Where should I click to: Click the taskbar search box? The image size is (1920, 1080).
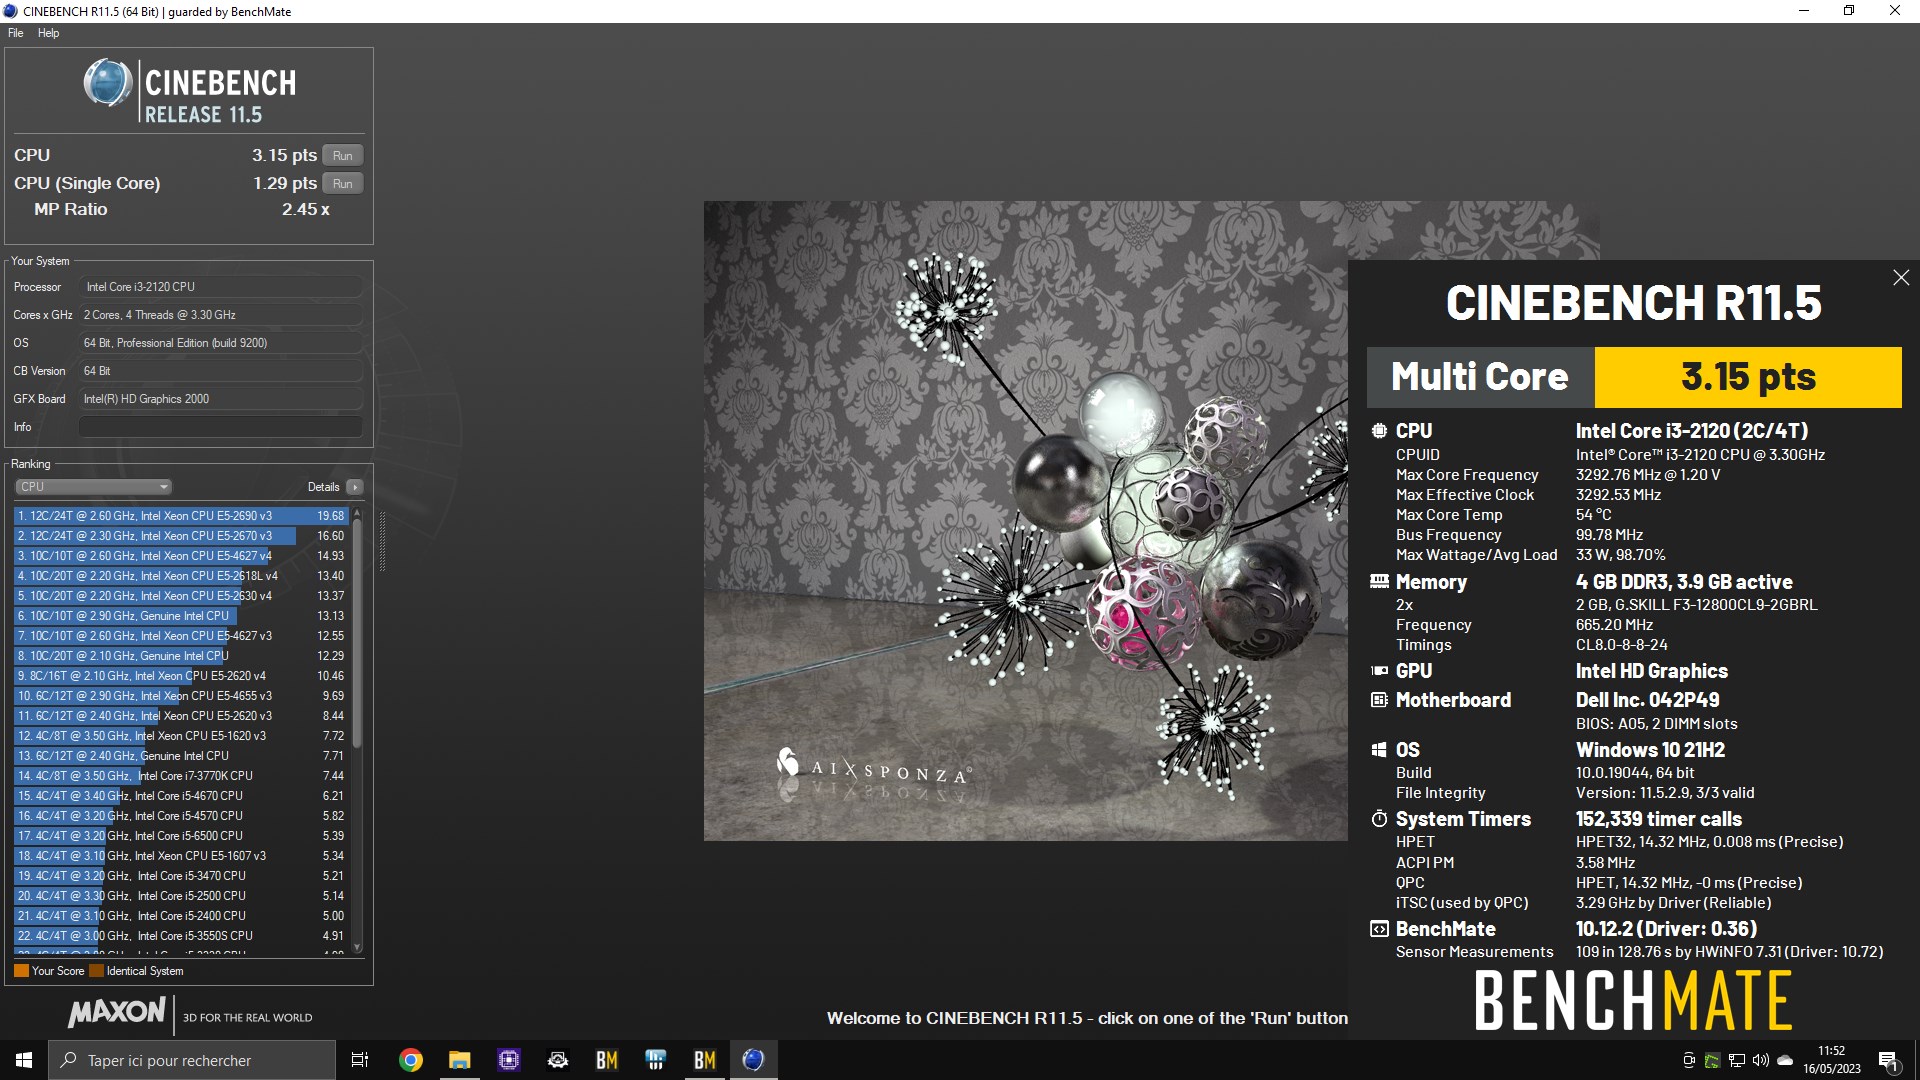(192, 1060)
